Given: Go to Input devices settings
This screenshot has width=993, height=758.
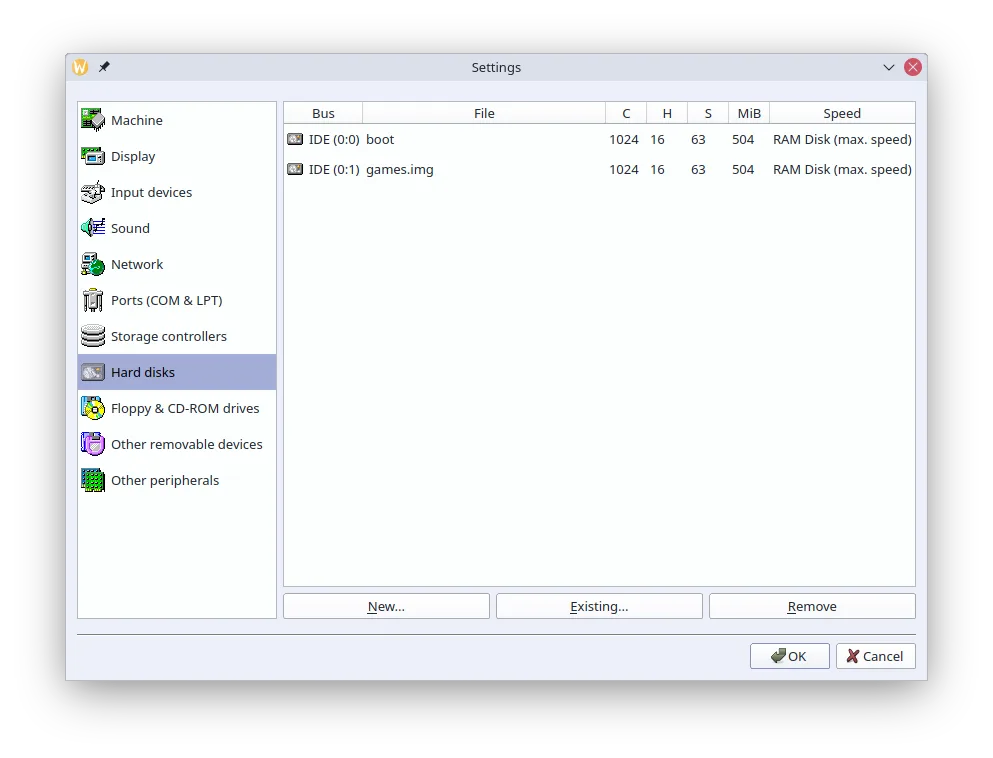Looking at the screenshot, I should tap(177, 192).
